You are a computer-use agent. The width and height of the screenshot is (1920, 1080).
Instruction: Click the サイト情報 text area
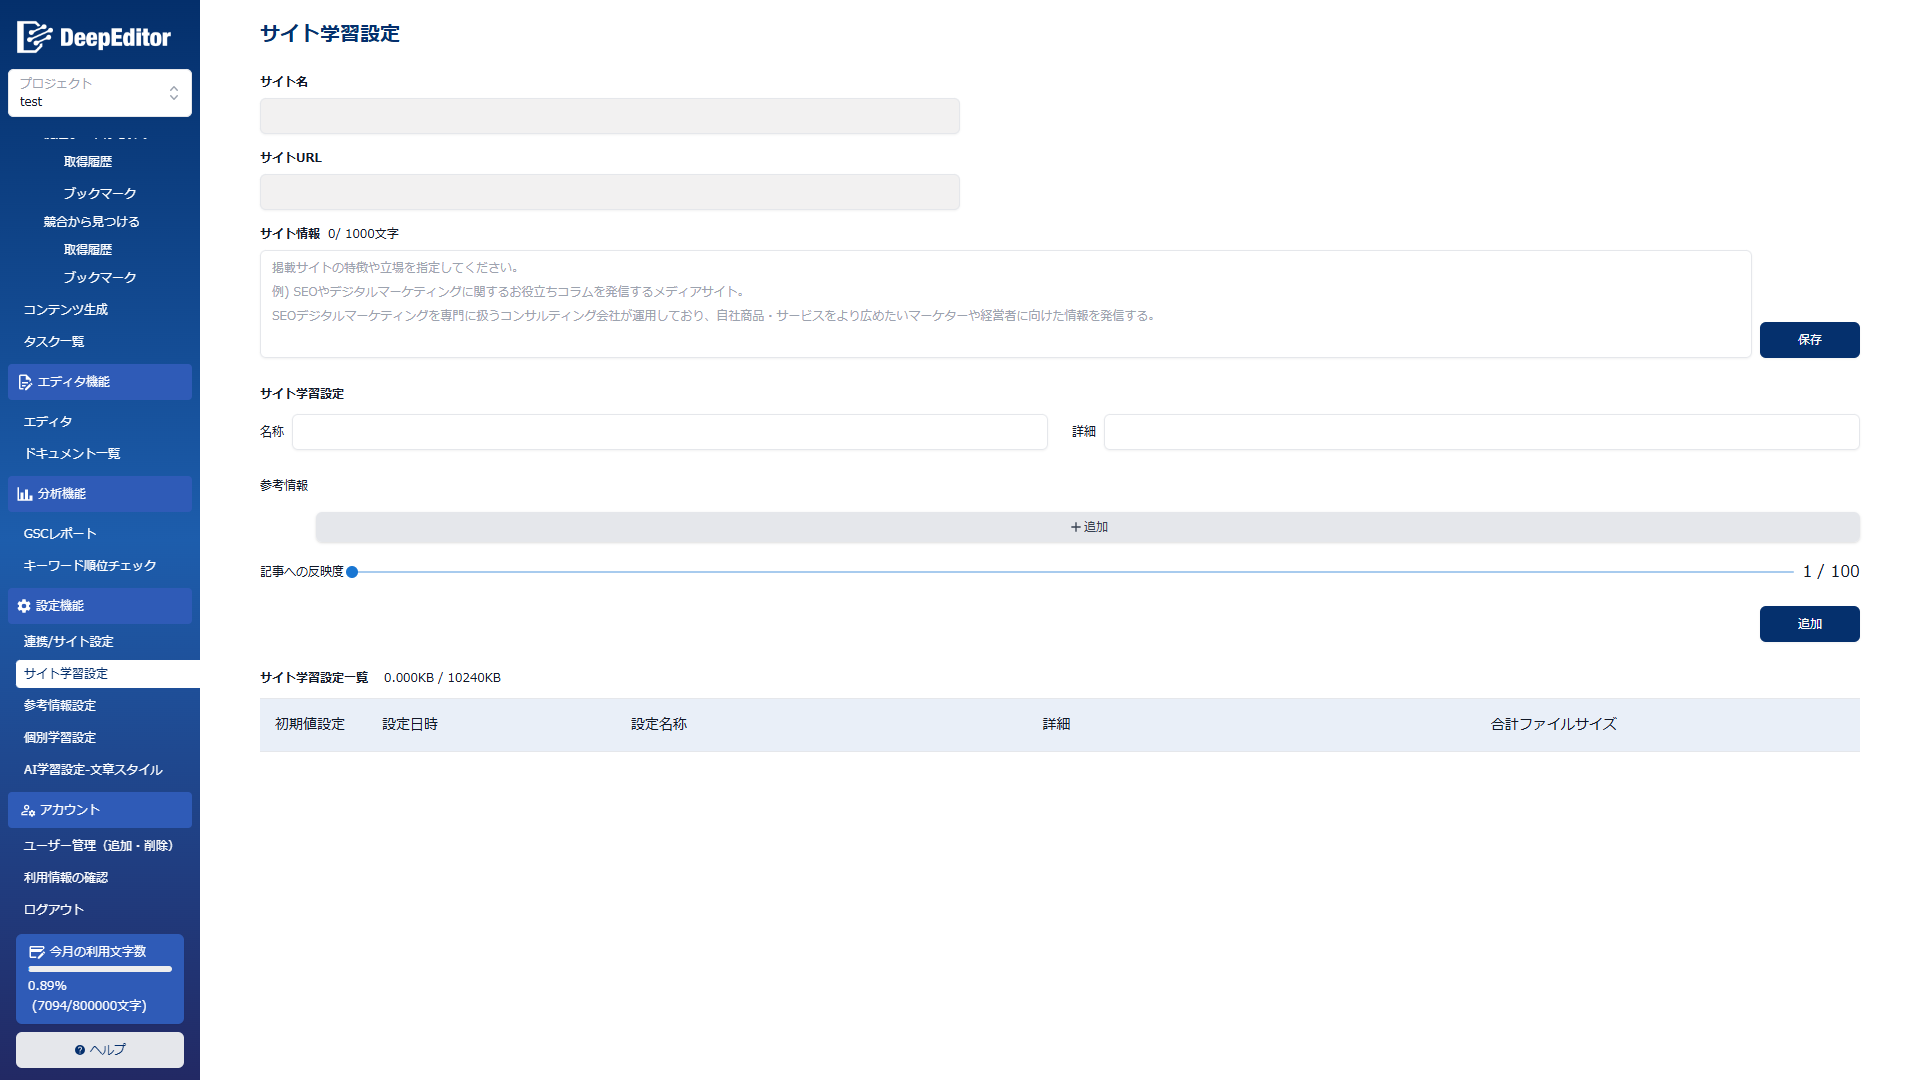1005,304
